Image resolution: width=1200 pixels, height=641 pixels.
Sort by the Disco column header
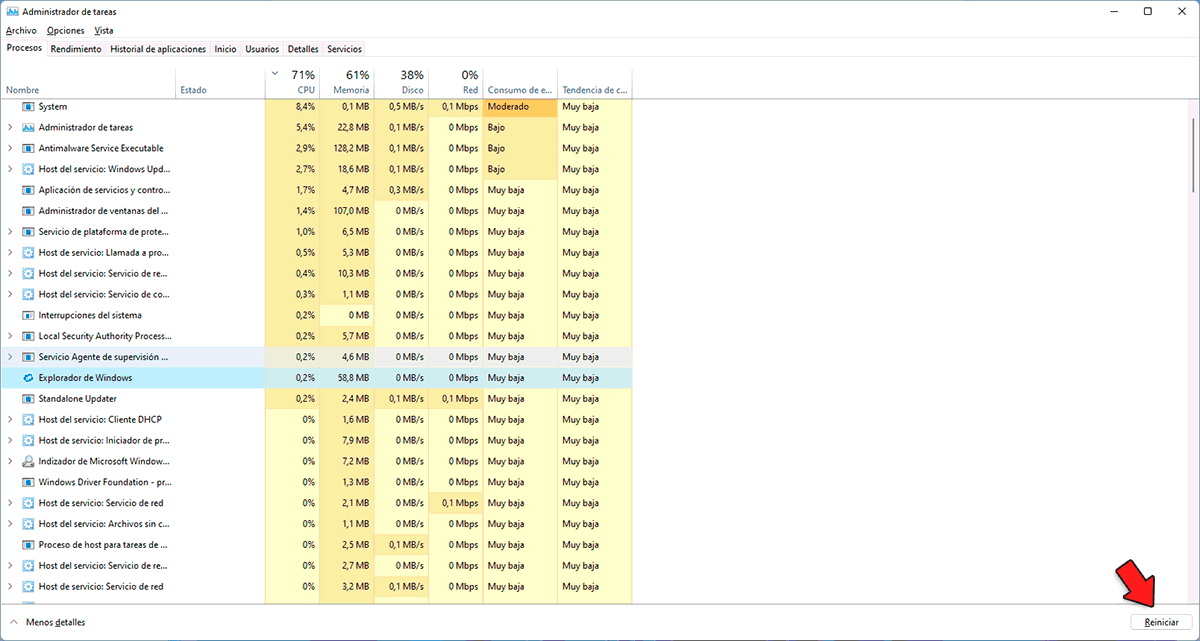pyautogui.click(x=401, y=82)
